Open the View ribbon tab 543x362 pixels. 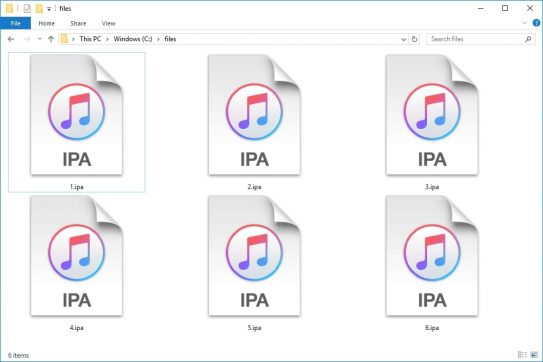[108, 23]
